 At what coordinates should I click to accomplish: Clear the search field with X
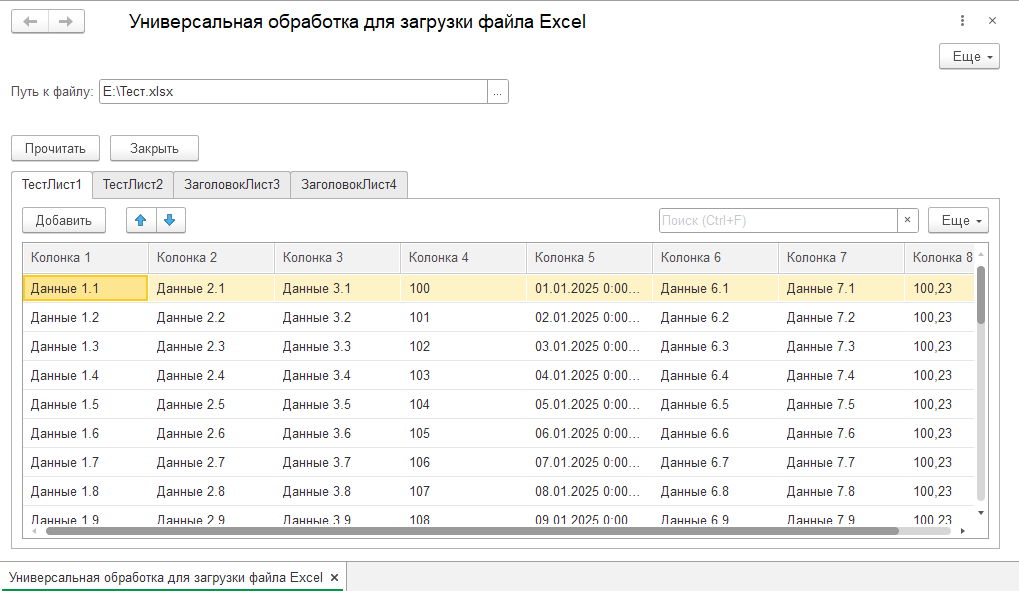click(908, 220)
